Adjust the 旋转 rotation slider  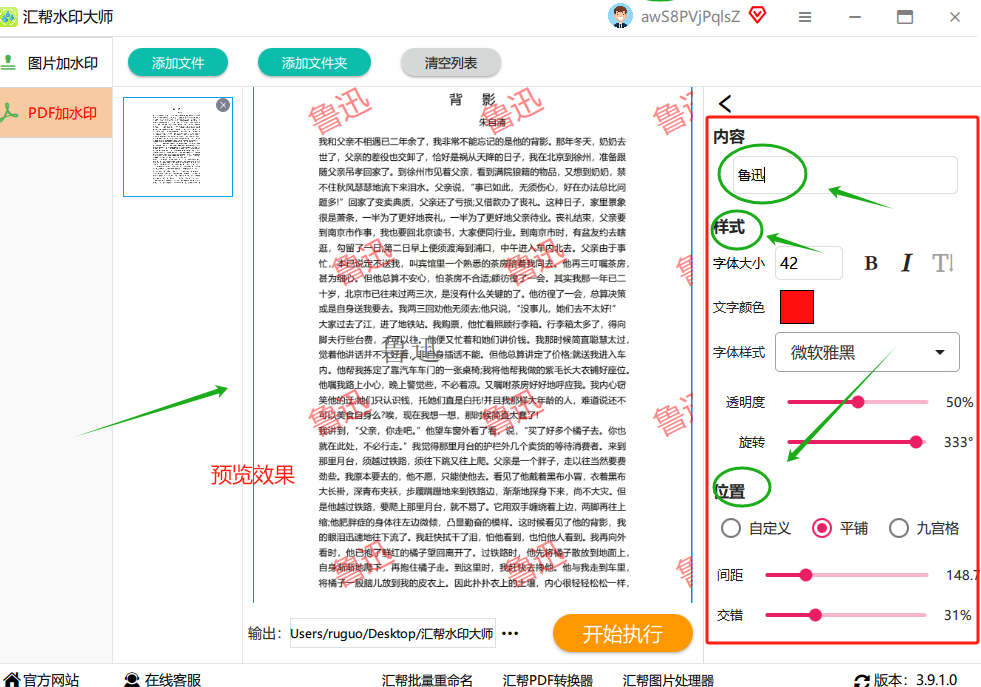click(x=857, y=442)
